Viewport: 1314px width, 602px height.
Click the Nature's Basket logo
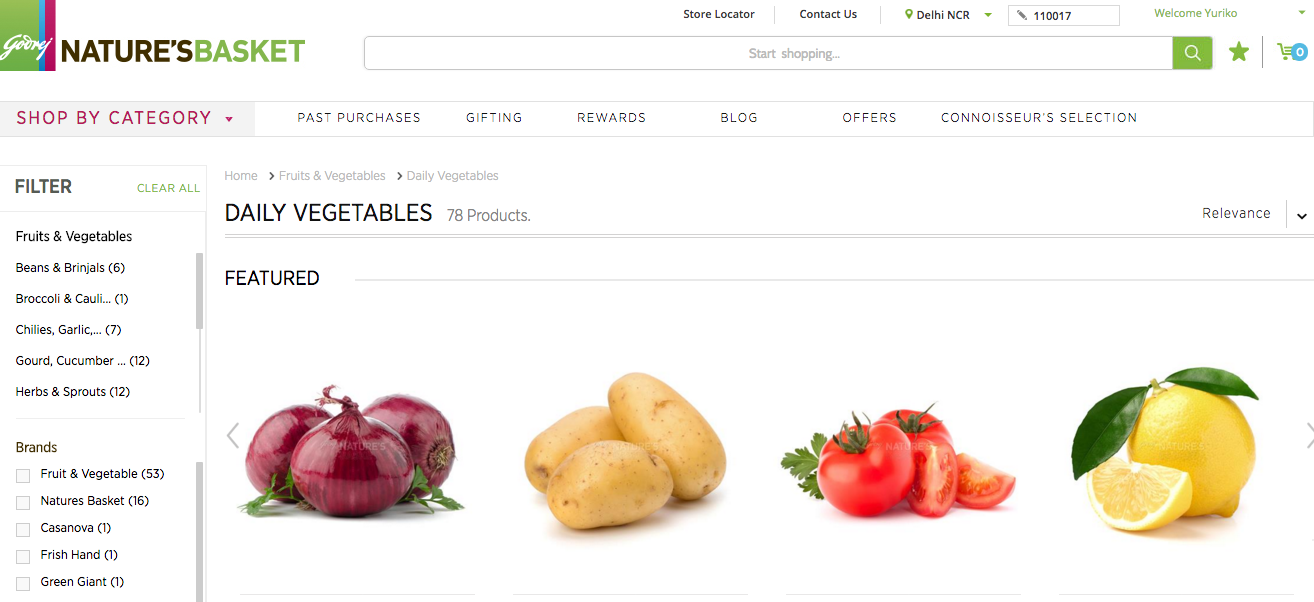coord(153,37)
